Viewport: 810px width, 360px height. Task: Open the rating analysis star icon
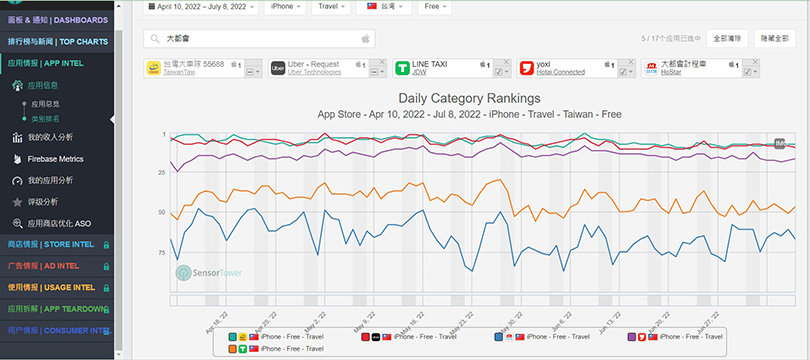pyautogui.click(x=17, y=202)
